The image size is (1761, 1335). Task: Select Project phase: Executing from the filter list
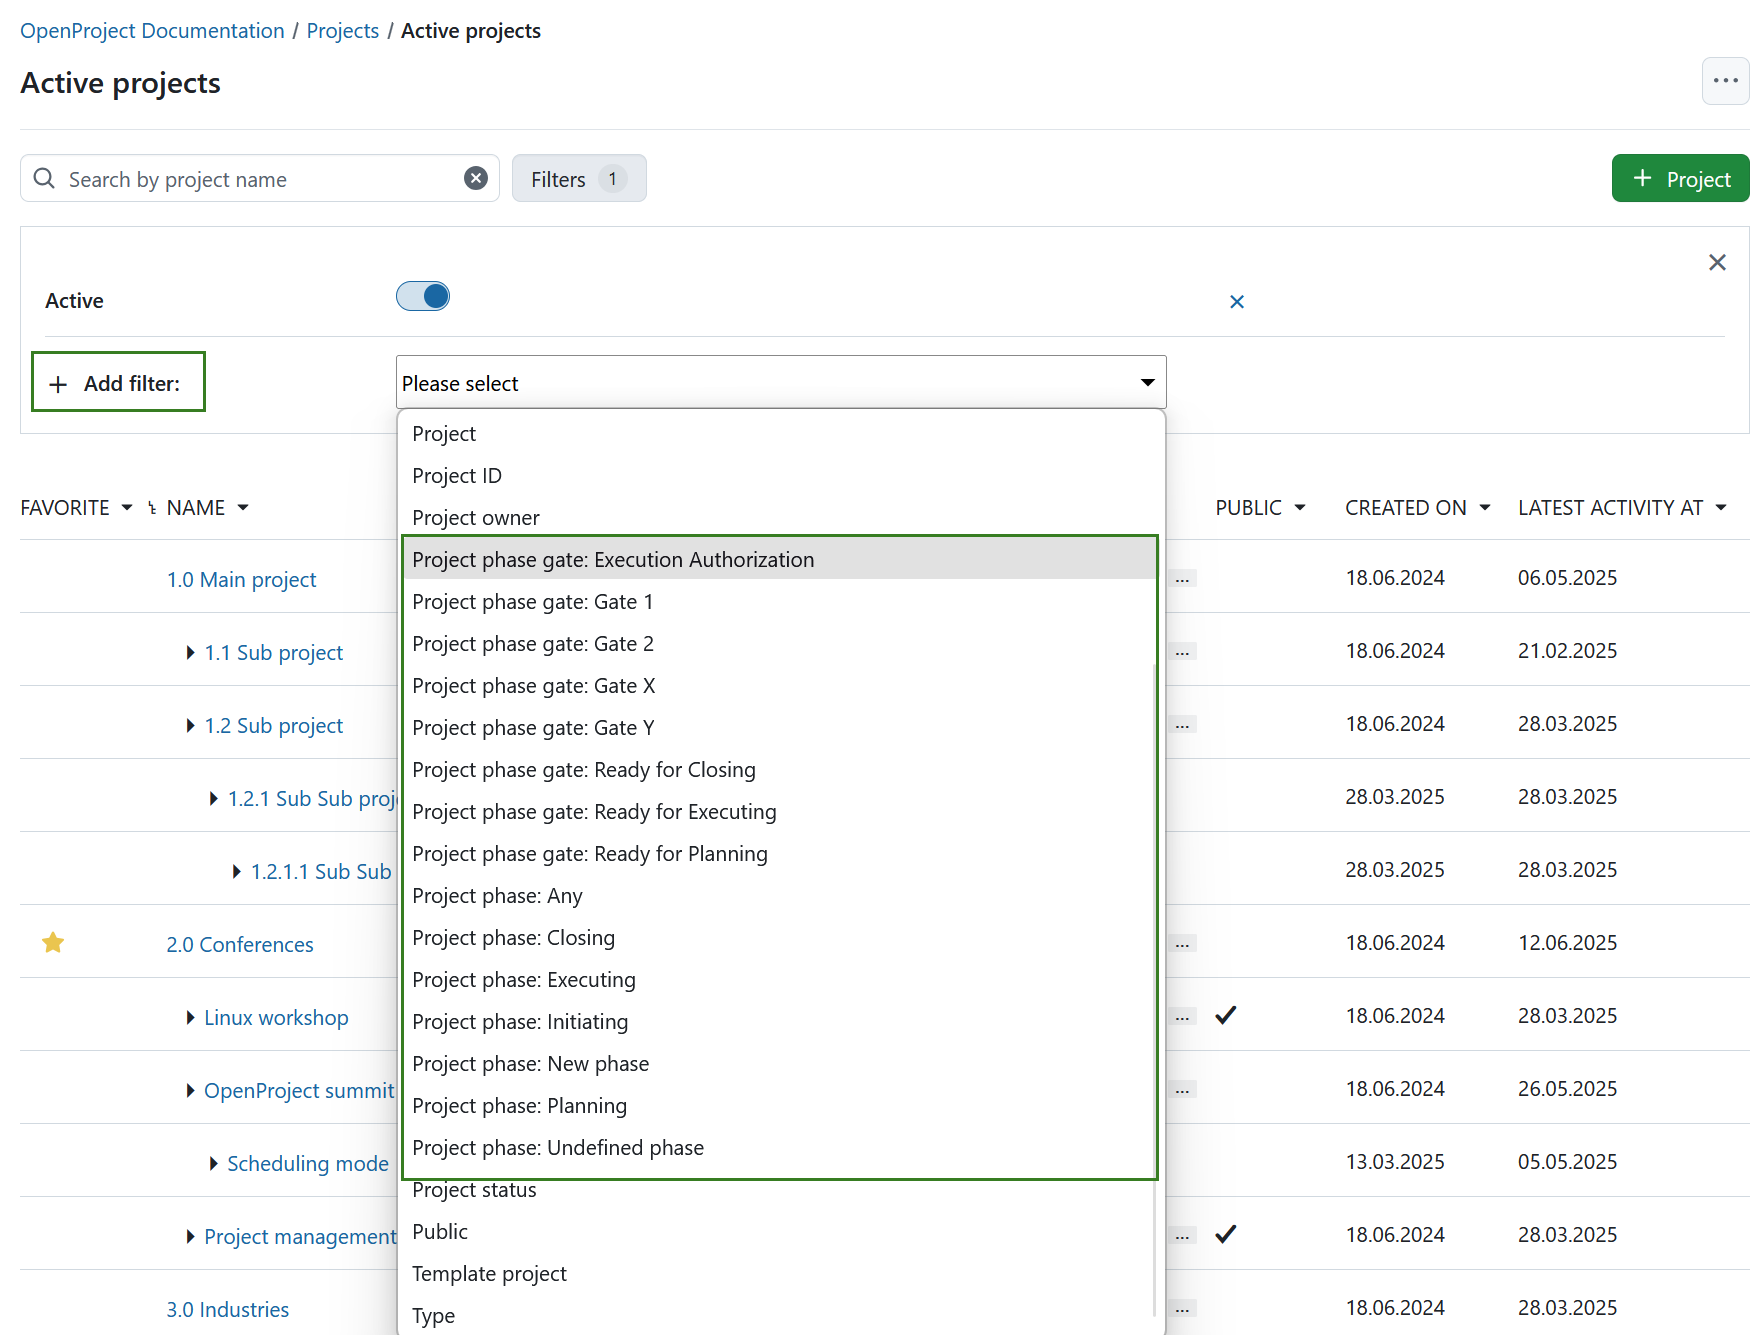[x=523, y=979]
